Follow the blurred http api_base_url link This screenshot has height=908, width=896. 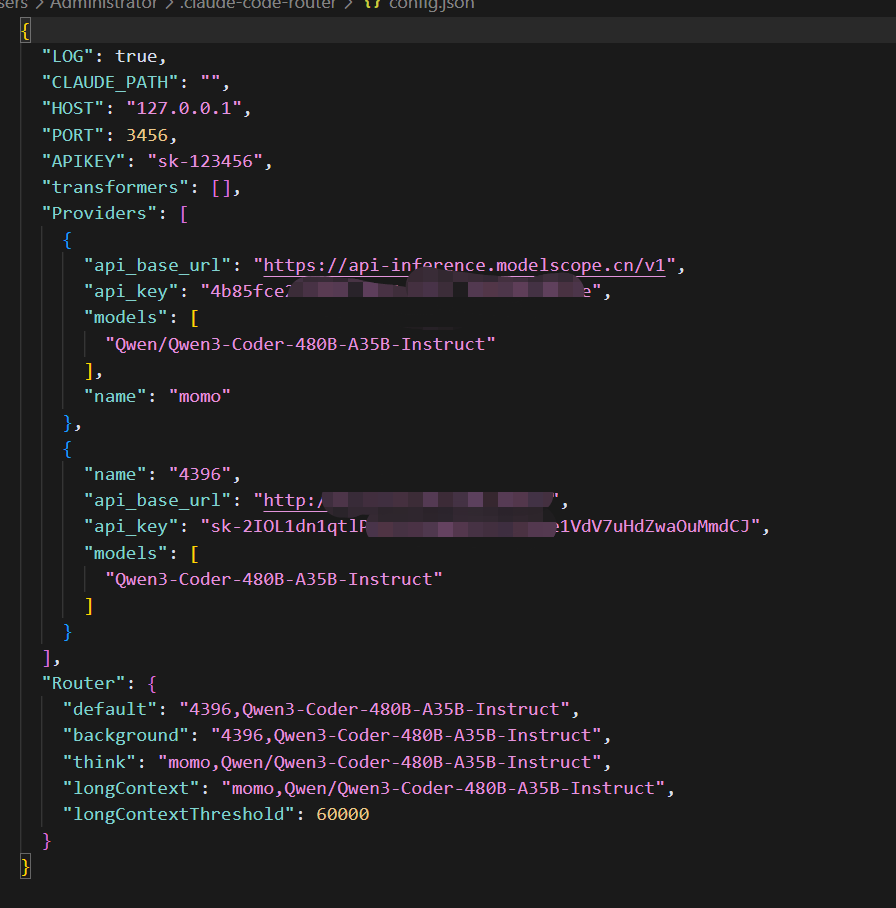pos(408,500)
